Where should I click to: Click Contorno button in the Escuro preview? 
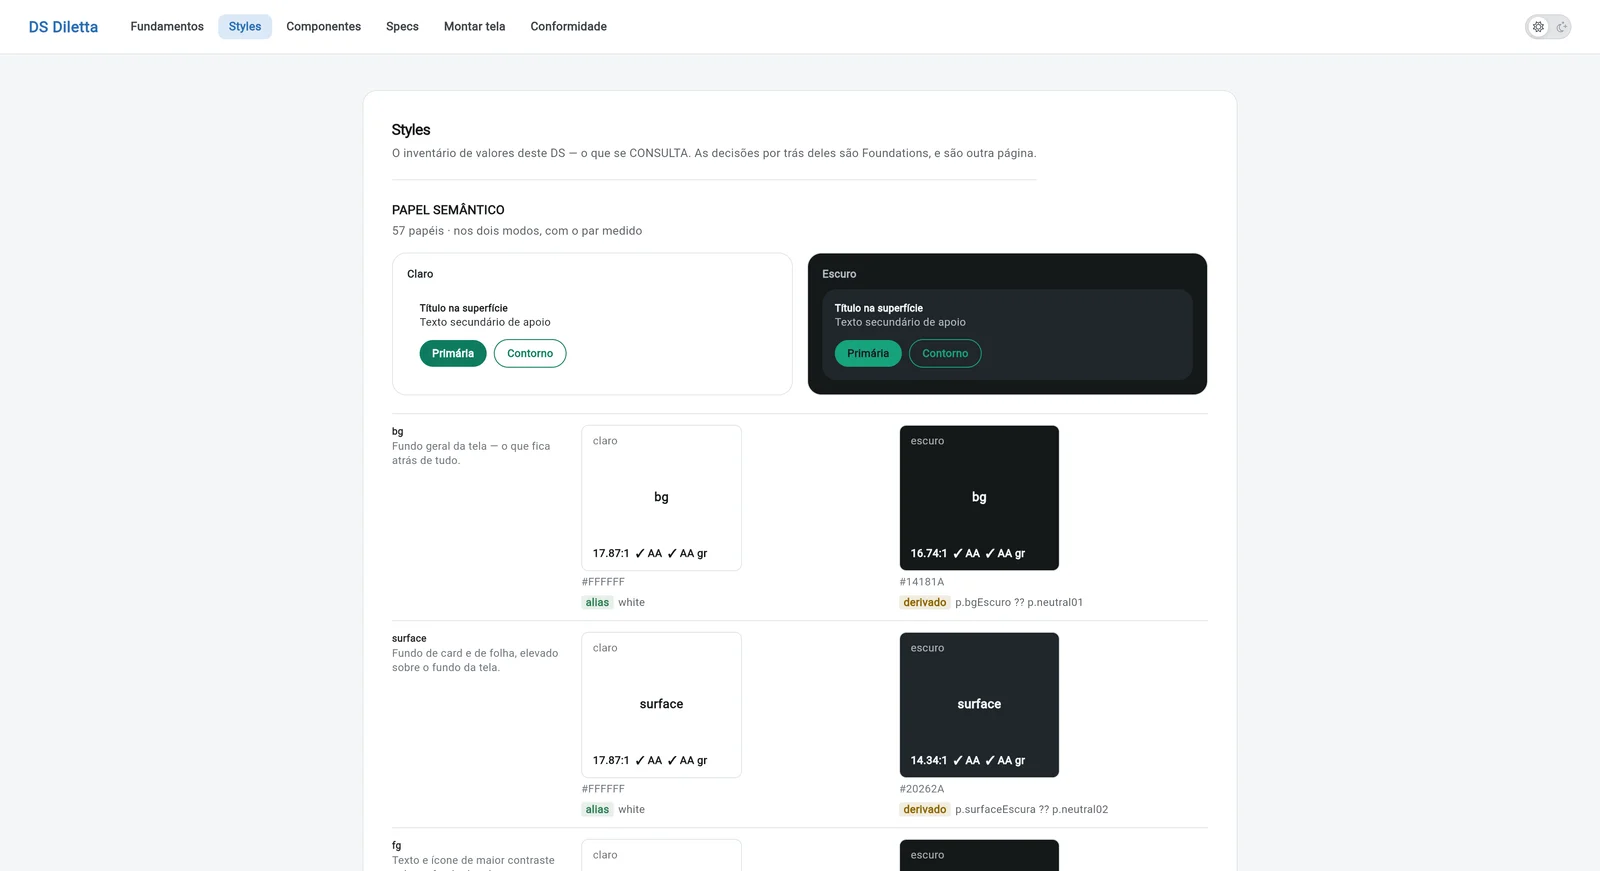tap(945, 354)
